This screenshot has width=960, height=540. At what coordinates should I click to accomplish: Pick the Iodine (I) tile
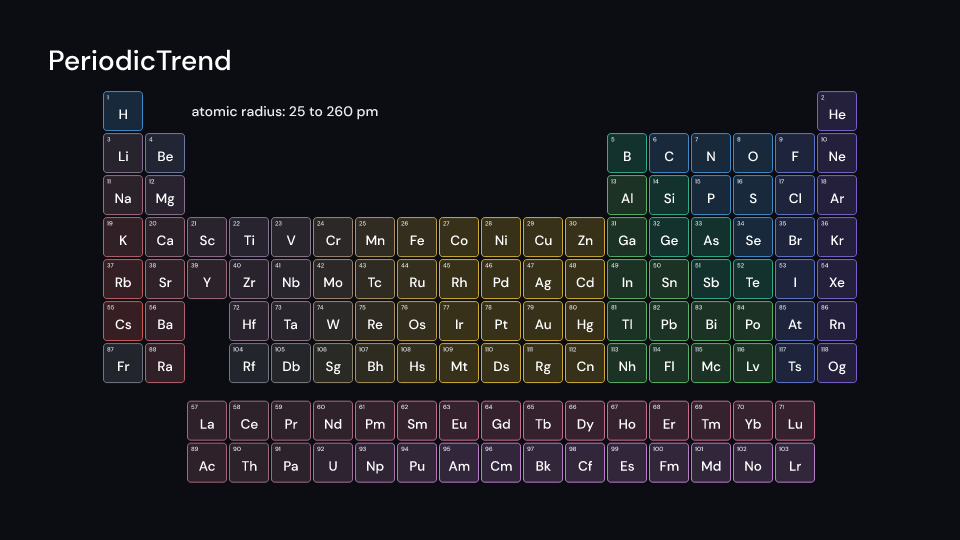pos(795,279)
